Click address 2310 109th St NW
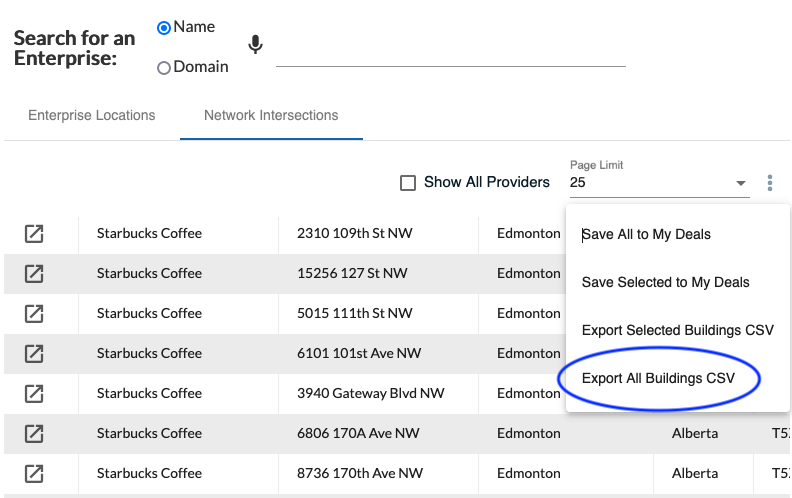792x498 pixels. tap(355, 233)
